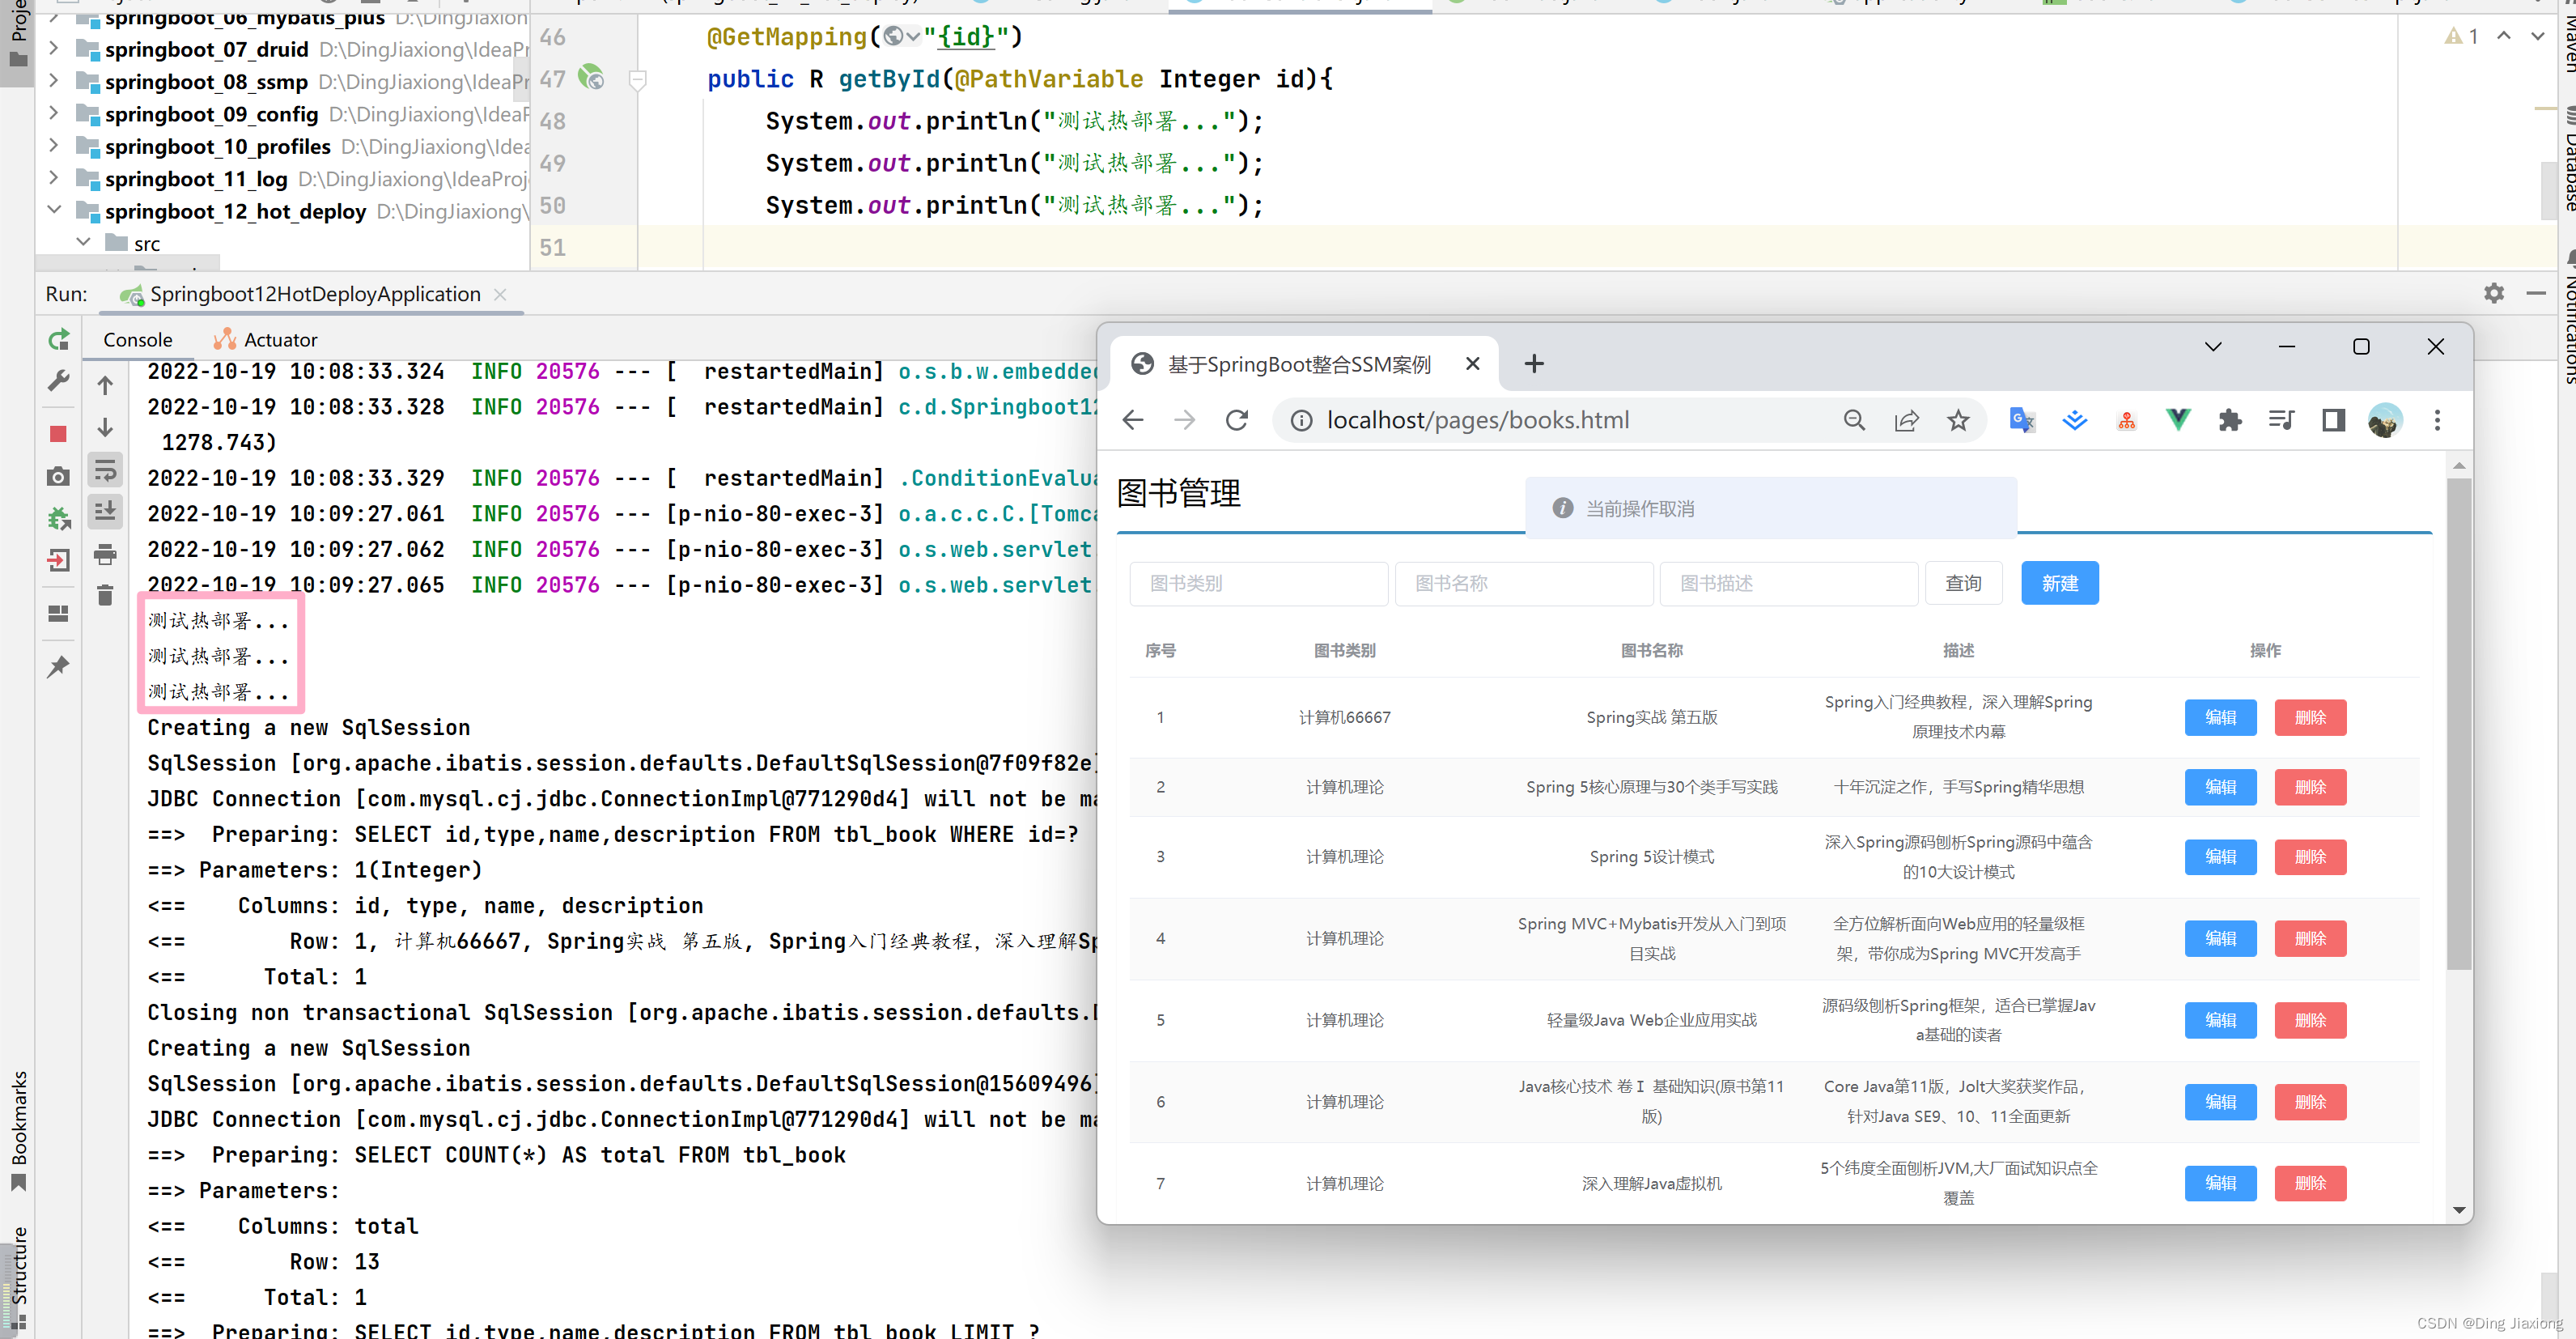Viewport: 2576px width, 1339px height.
Task: Close the 基于SpringBoot整合SSM案例 browser tab
Action: point(1472,364)
